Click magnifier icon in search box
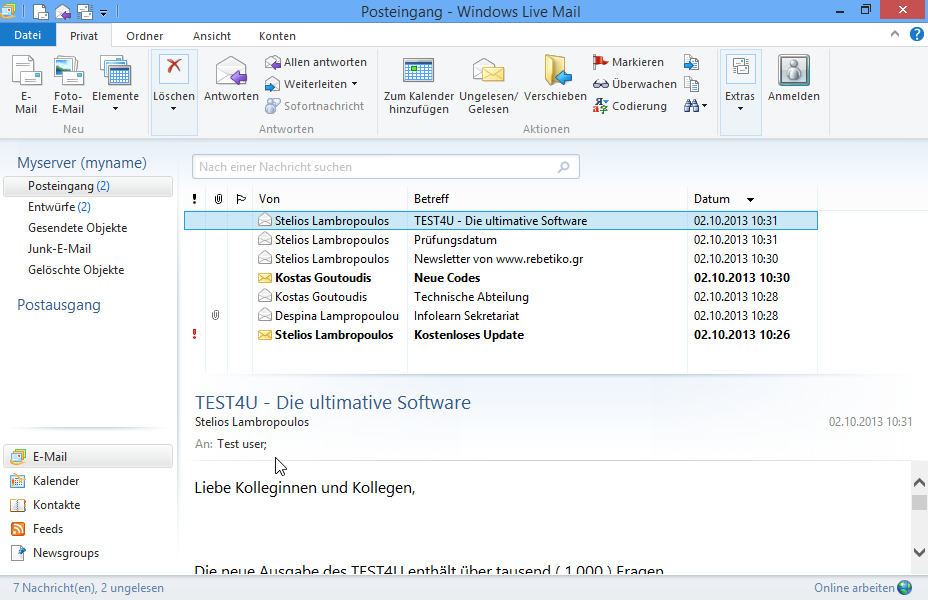 pyautogui.click(x=564, y=167)
